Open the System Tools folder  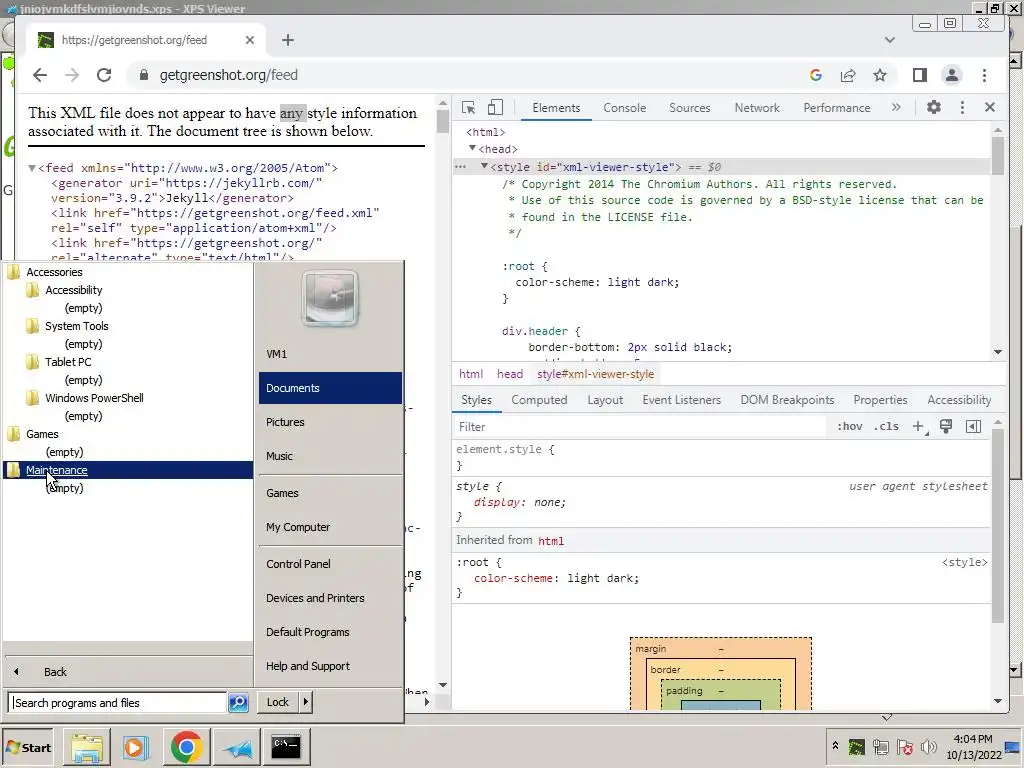point(76,326)
